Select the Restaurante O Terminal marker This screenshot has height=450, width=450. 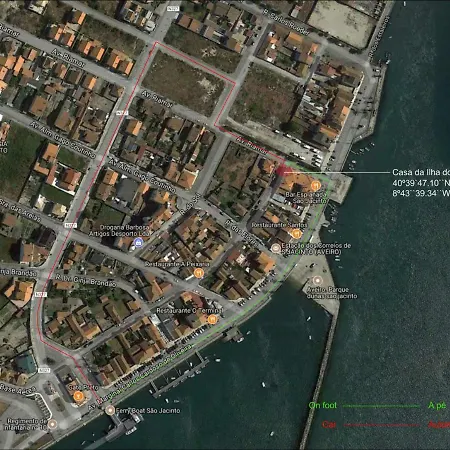(212, 320)
